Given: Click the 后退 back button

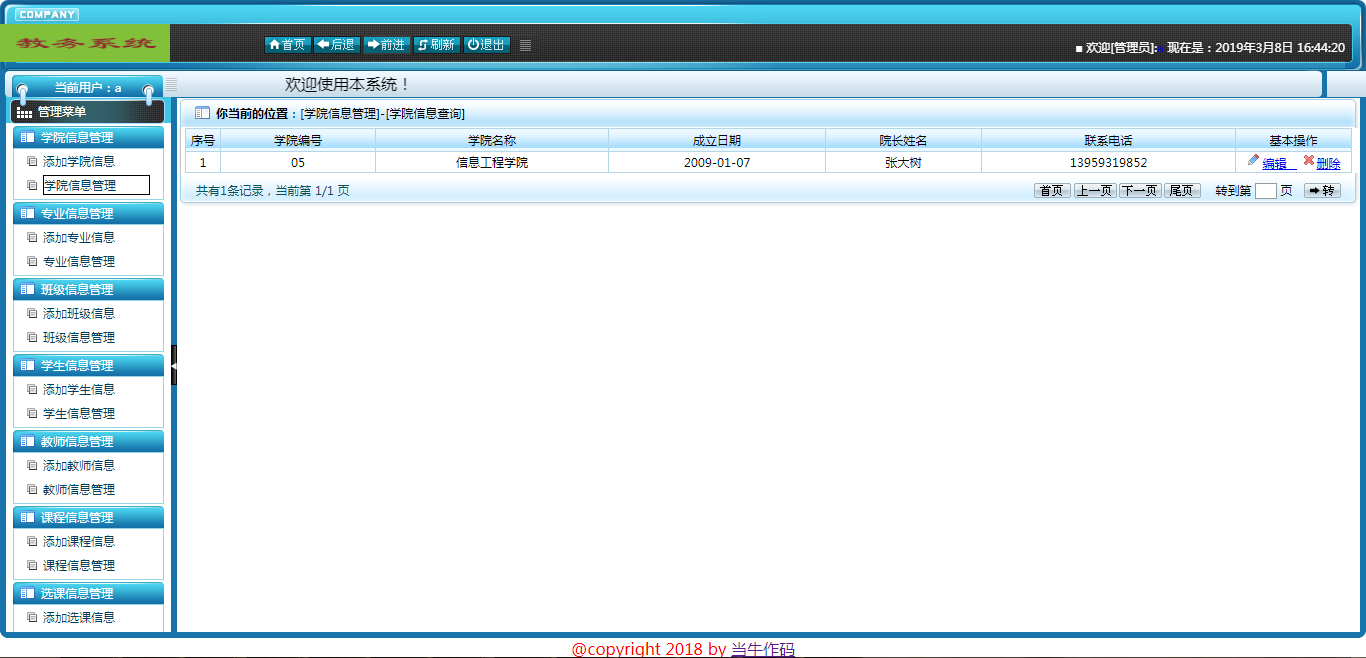Looking at the screenshot, I should pos(337,45).
